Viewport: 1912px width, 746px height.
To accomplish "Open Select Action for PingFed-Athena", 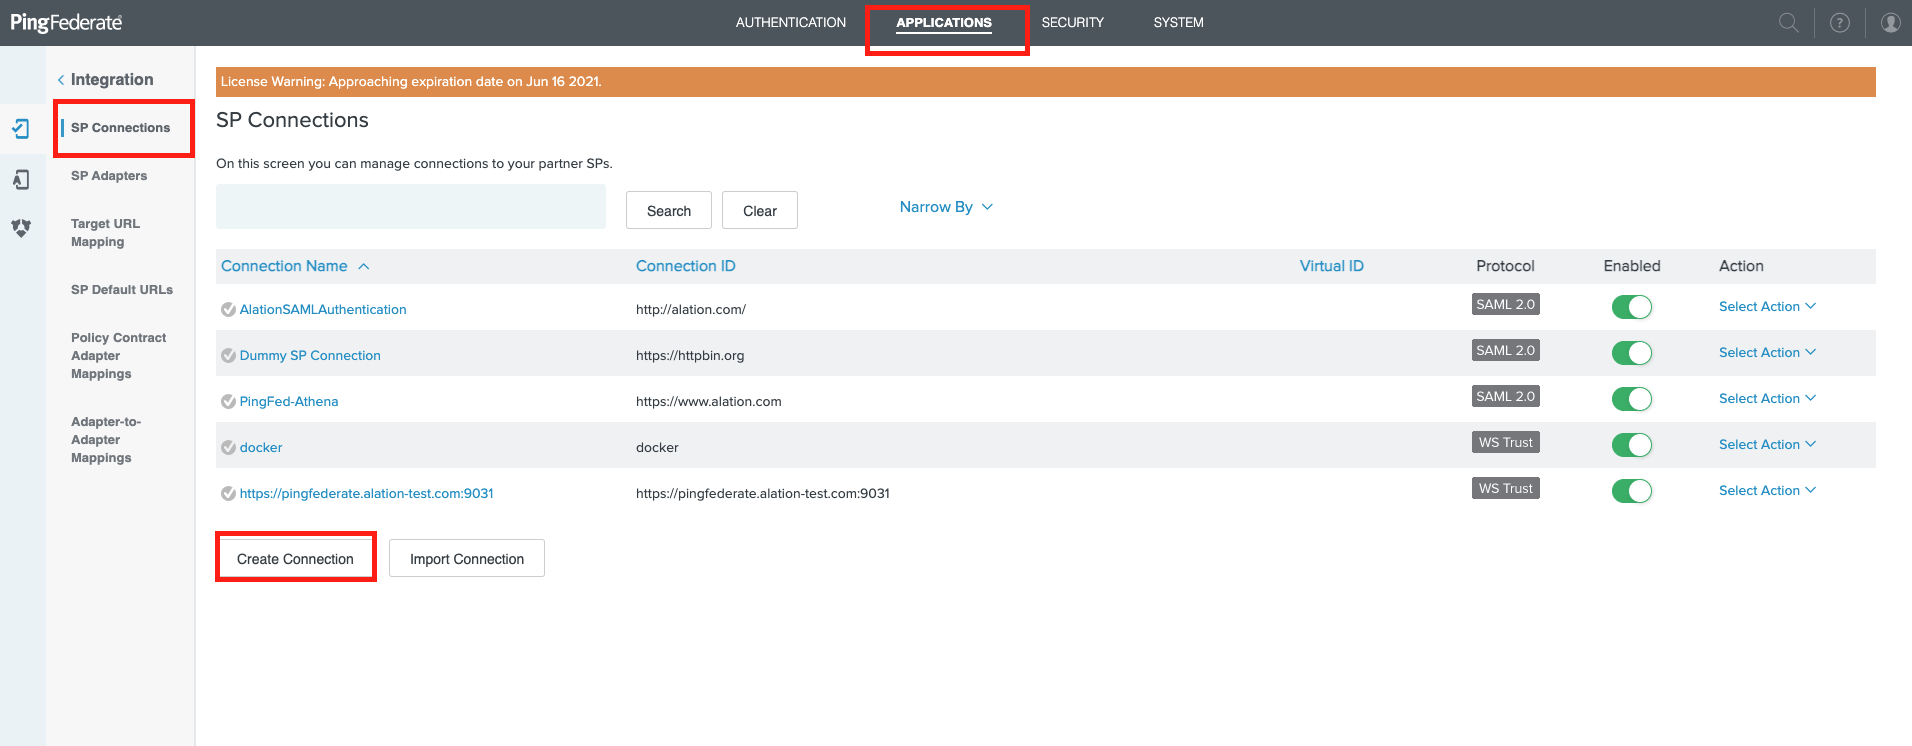I will coord(1767,399).
